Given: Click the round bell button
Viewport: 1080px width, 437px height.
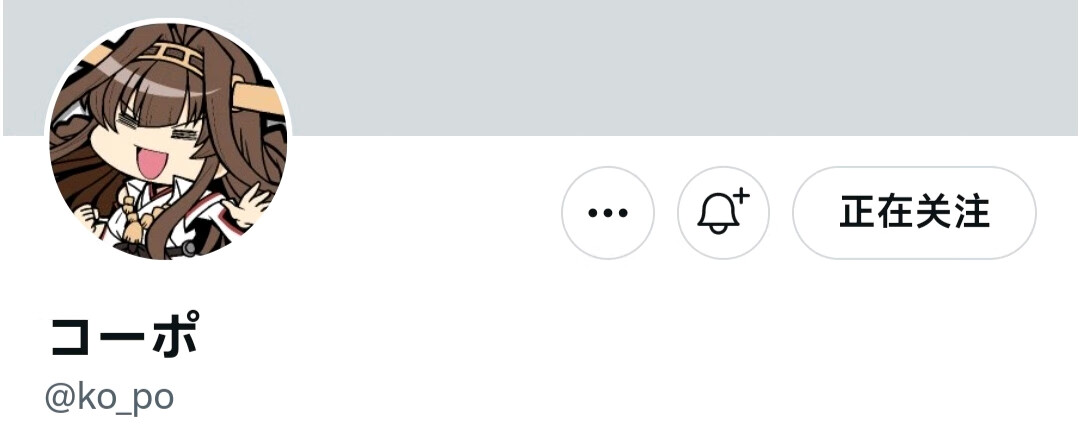Looking at the screenshot, I should click(x=723, y=213).
